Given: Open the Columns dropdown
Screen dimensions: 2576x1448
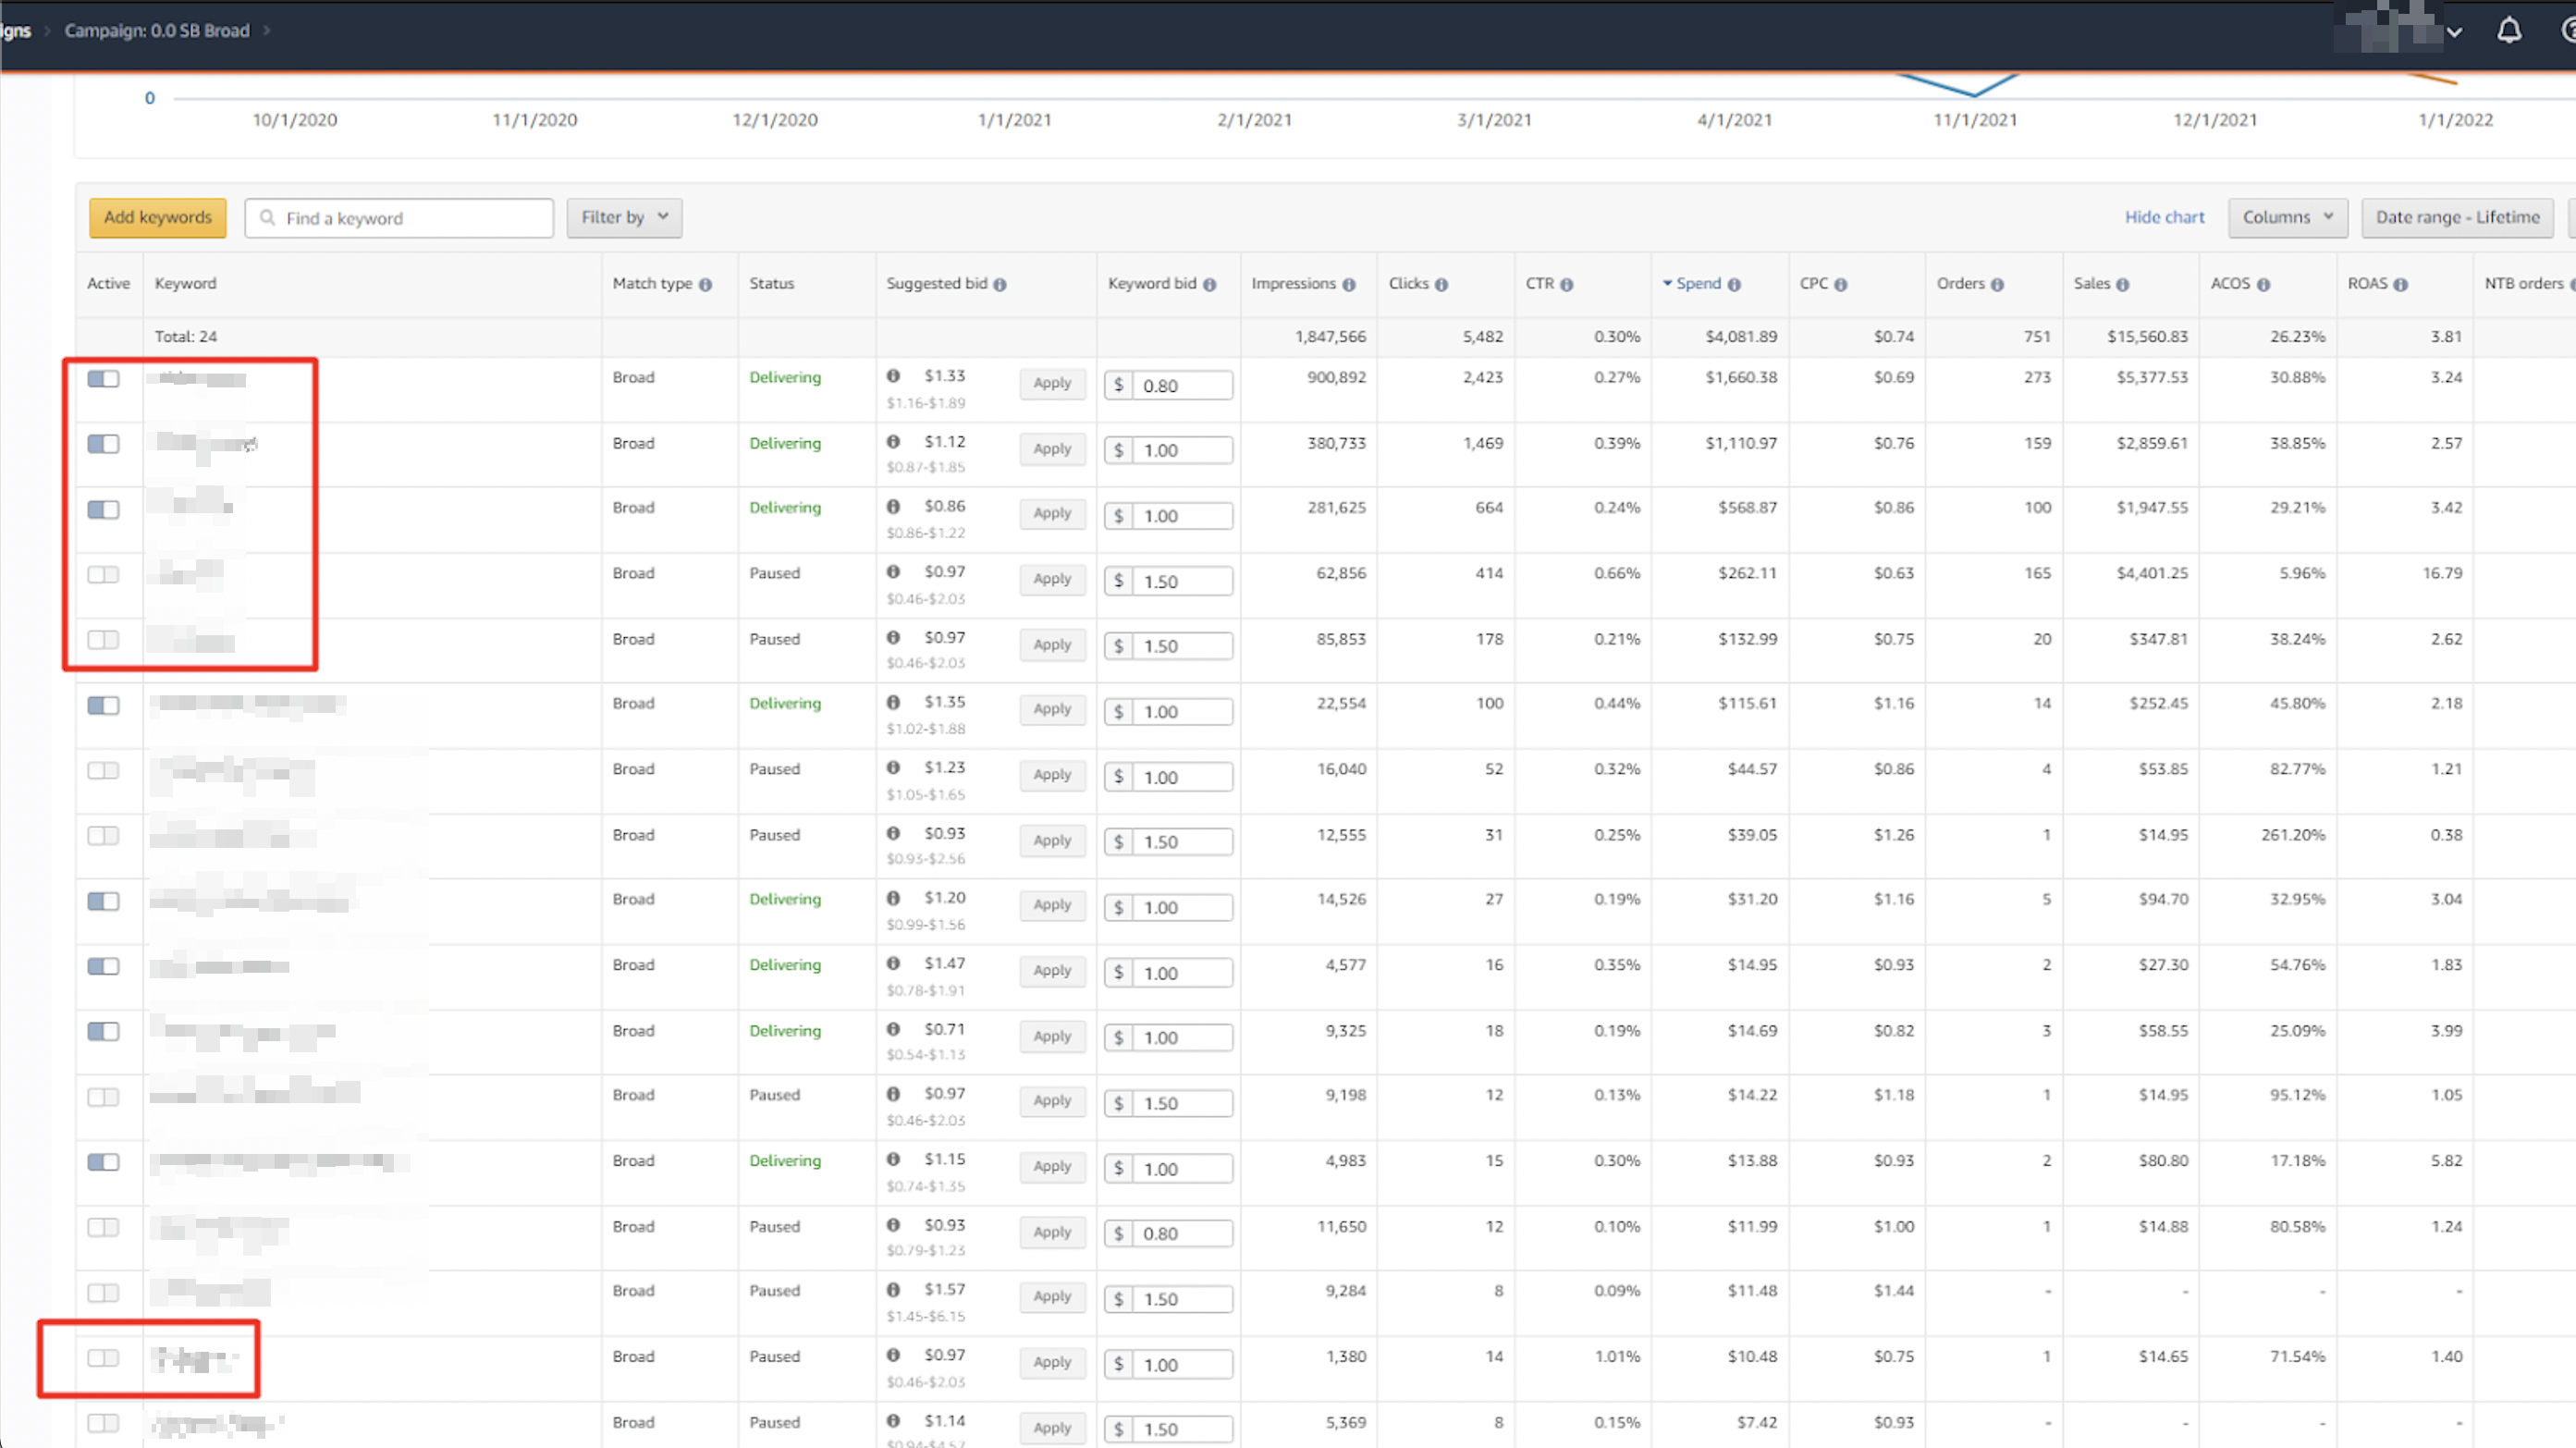Looking at the screenshot, I should (2288, 217).
